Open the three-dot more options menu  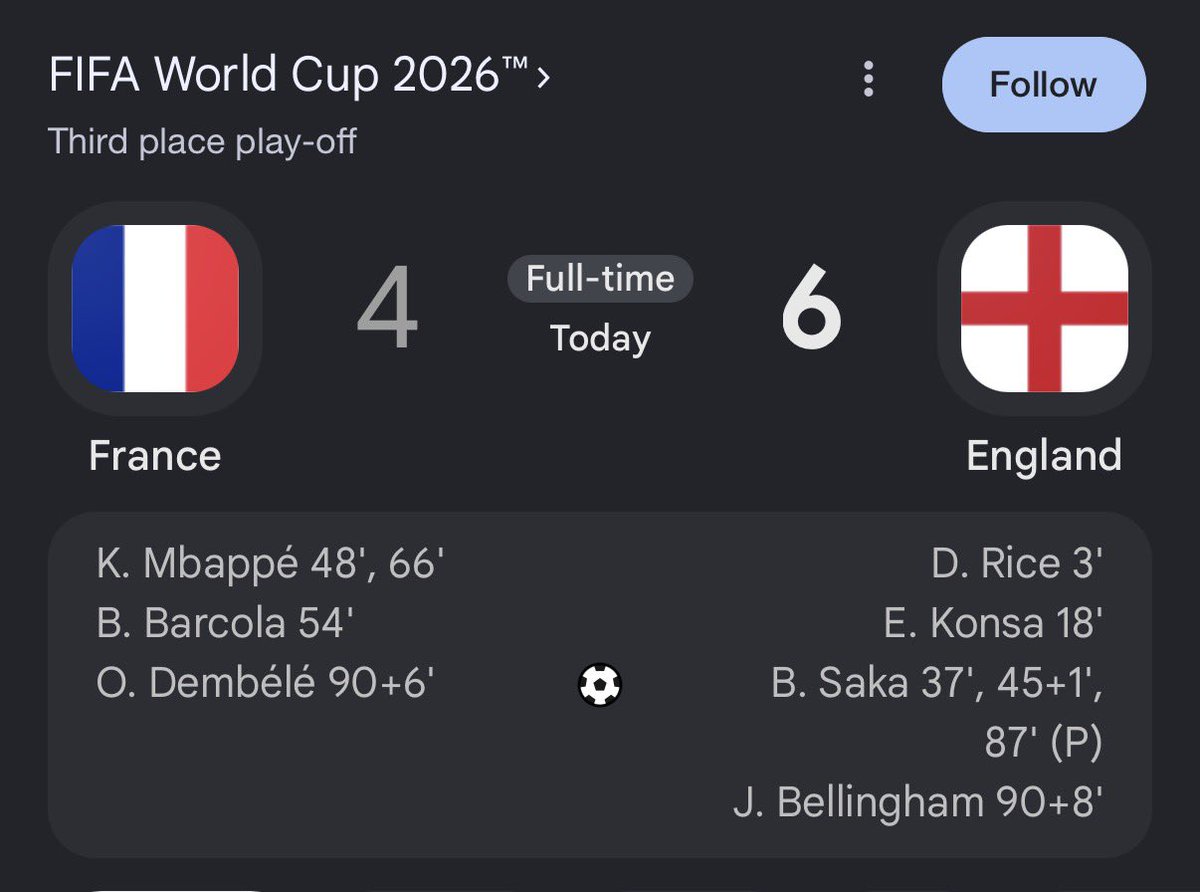(x=869, y=79)
